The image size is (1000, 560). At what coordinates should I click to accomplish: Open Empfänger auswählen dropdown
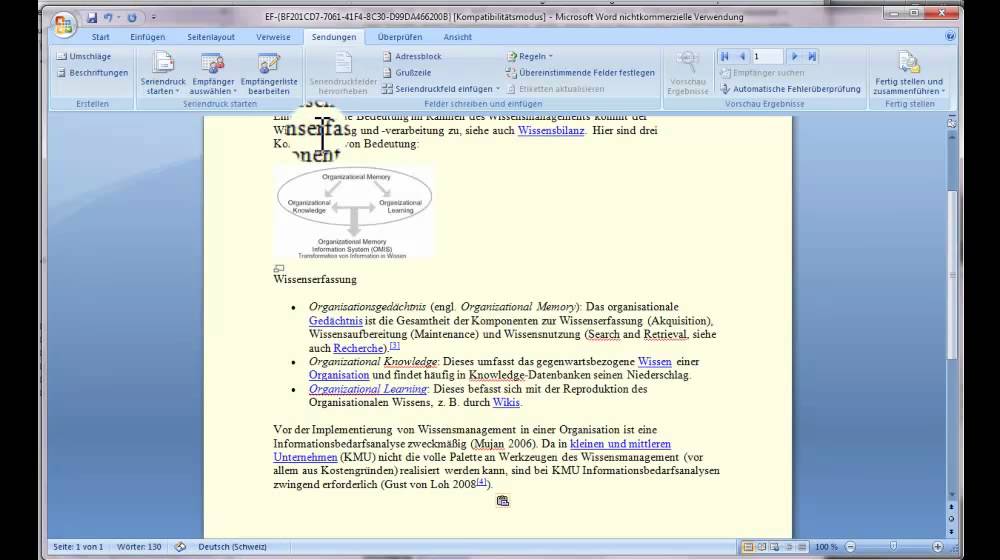213,73
